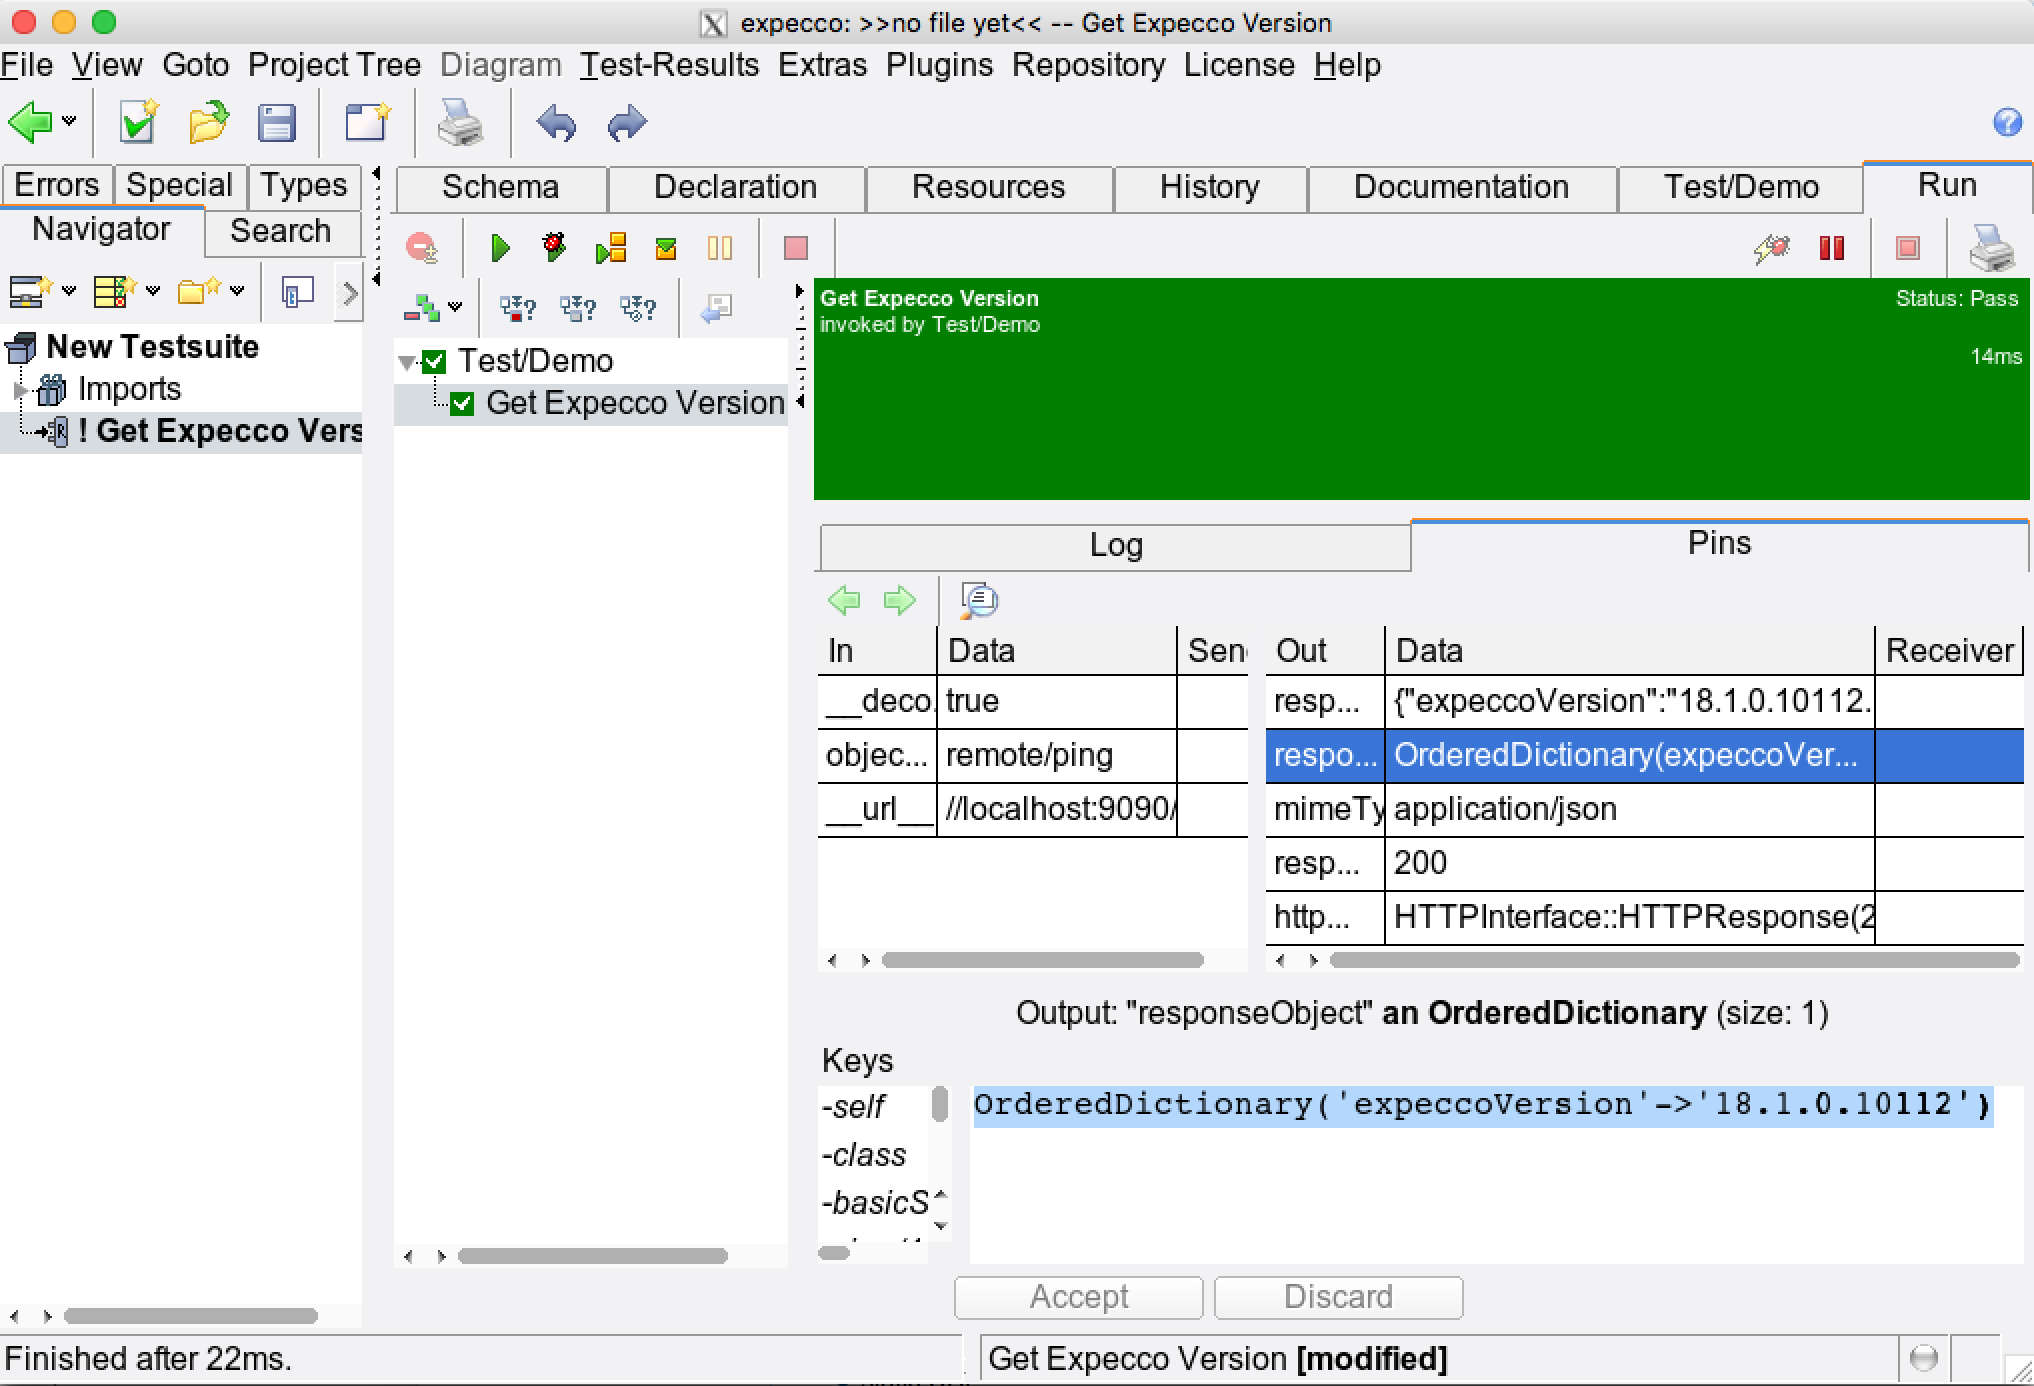Screen dimensions: 2034x1386
Task: Click the single-step run icon
Action: [x=610, y=247]
